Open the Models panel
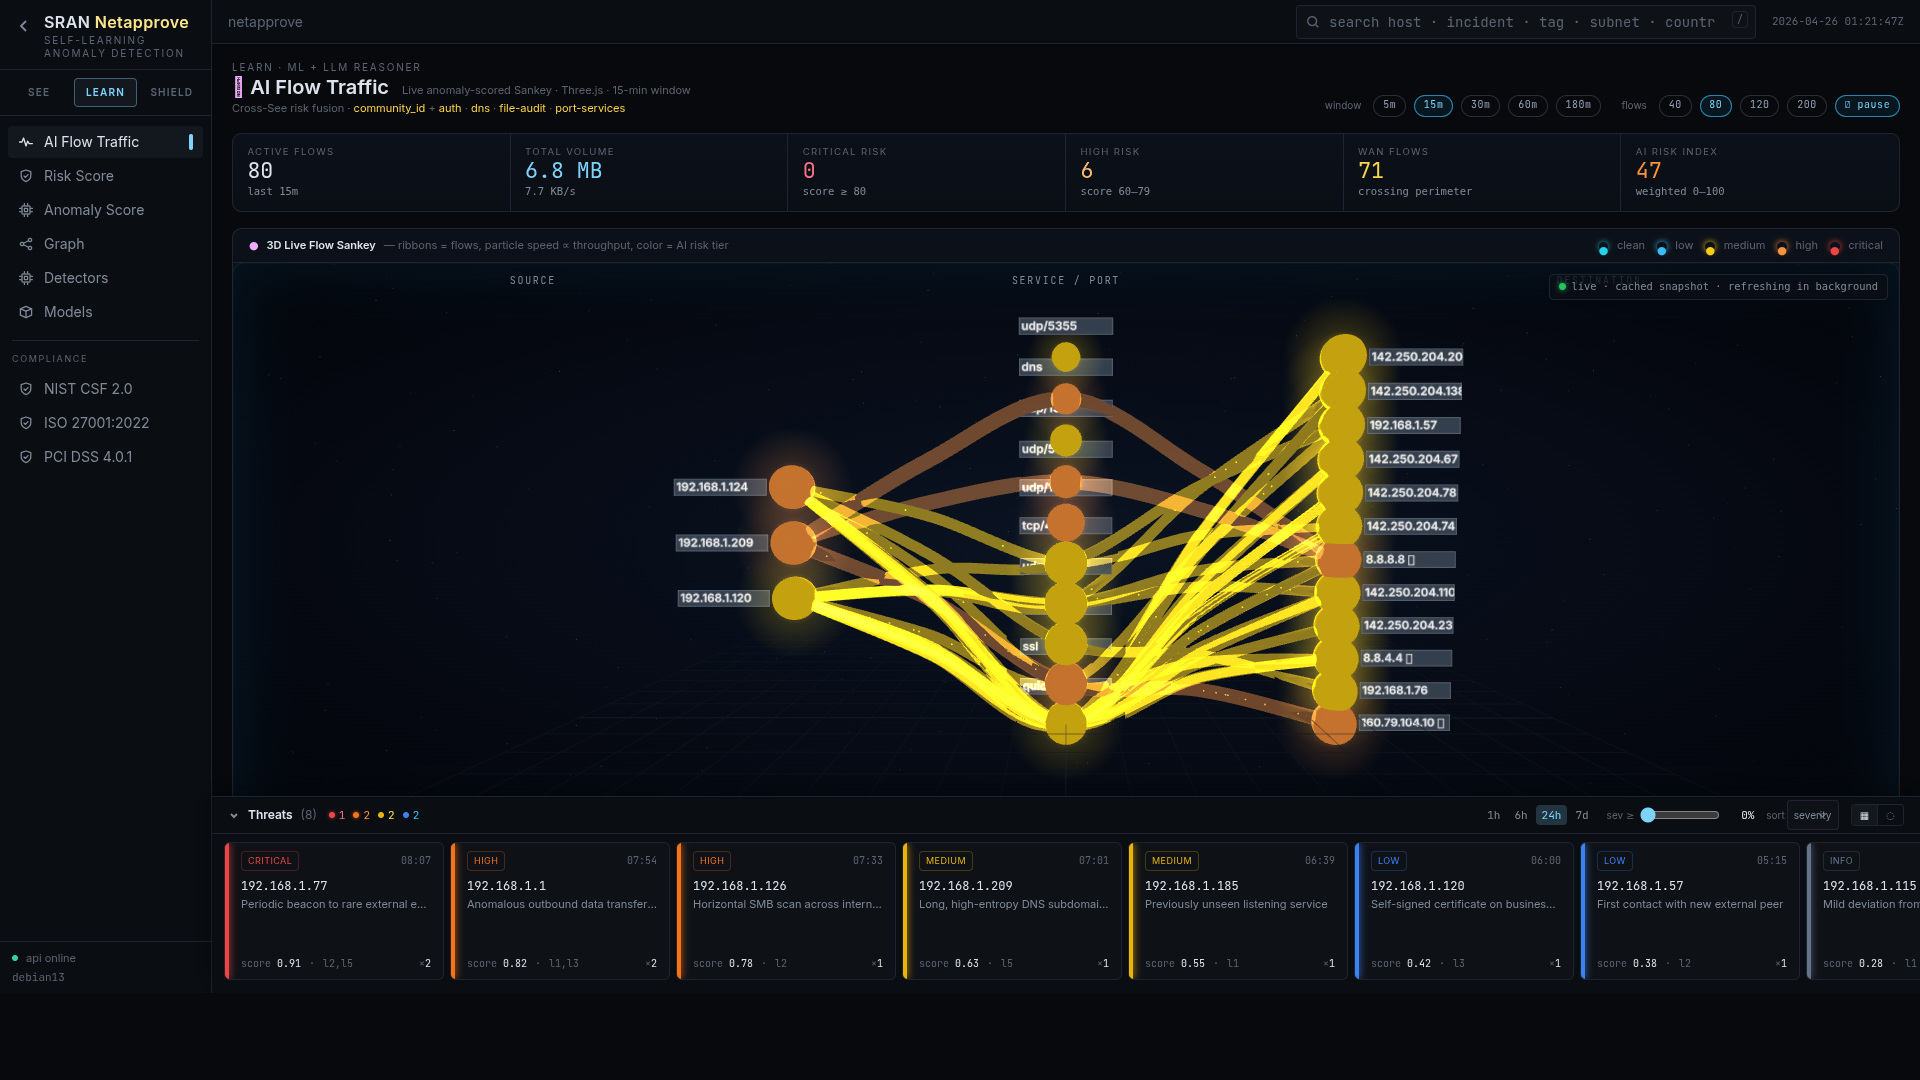Viewport: 1920px width, 1080px height. [68, 312]
